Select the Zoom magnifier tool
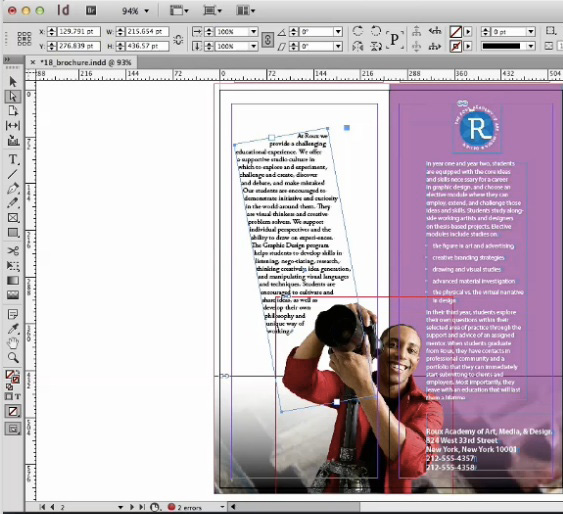The image size is (563, 514). tap(13, 358)
